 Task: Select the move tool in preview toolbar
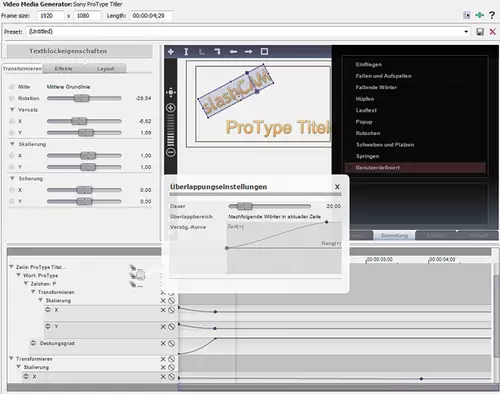coord(171,52)
